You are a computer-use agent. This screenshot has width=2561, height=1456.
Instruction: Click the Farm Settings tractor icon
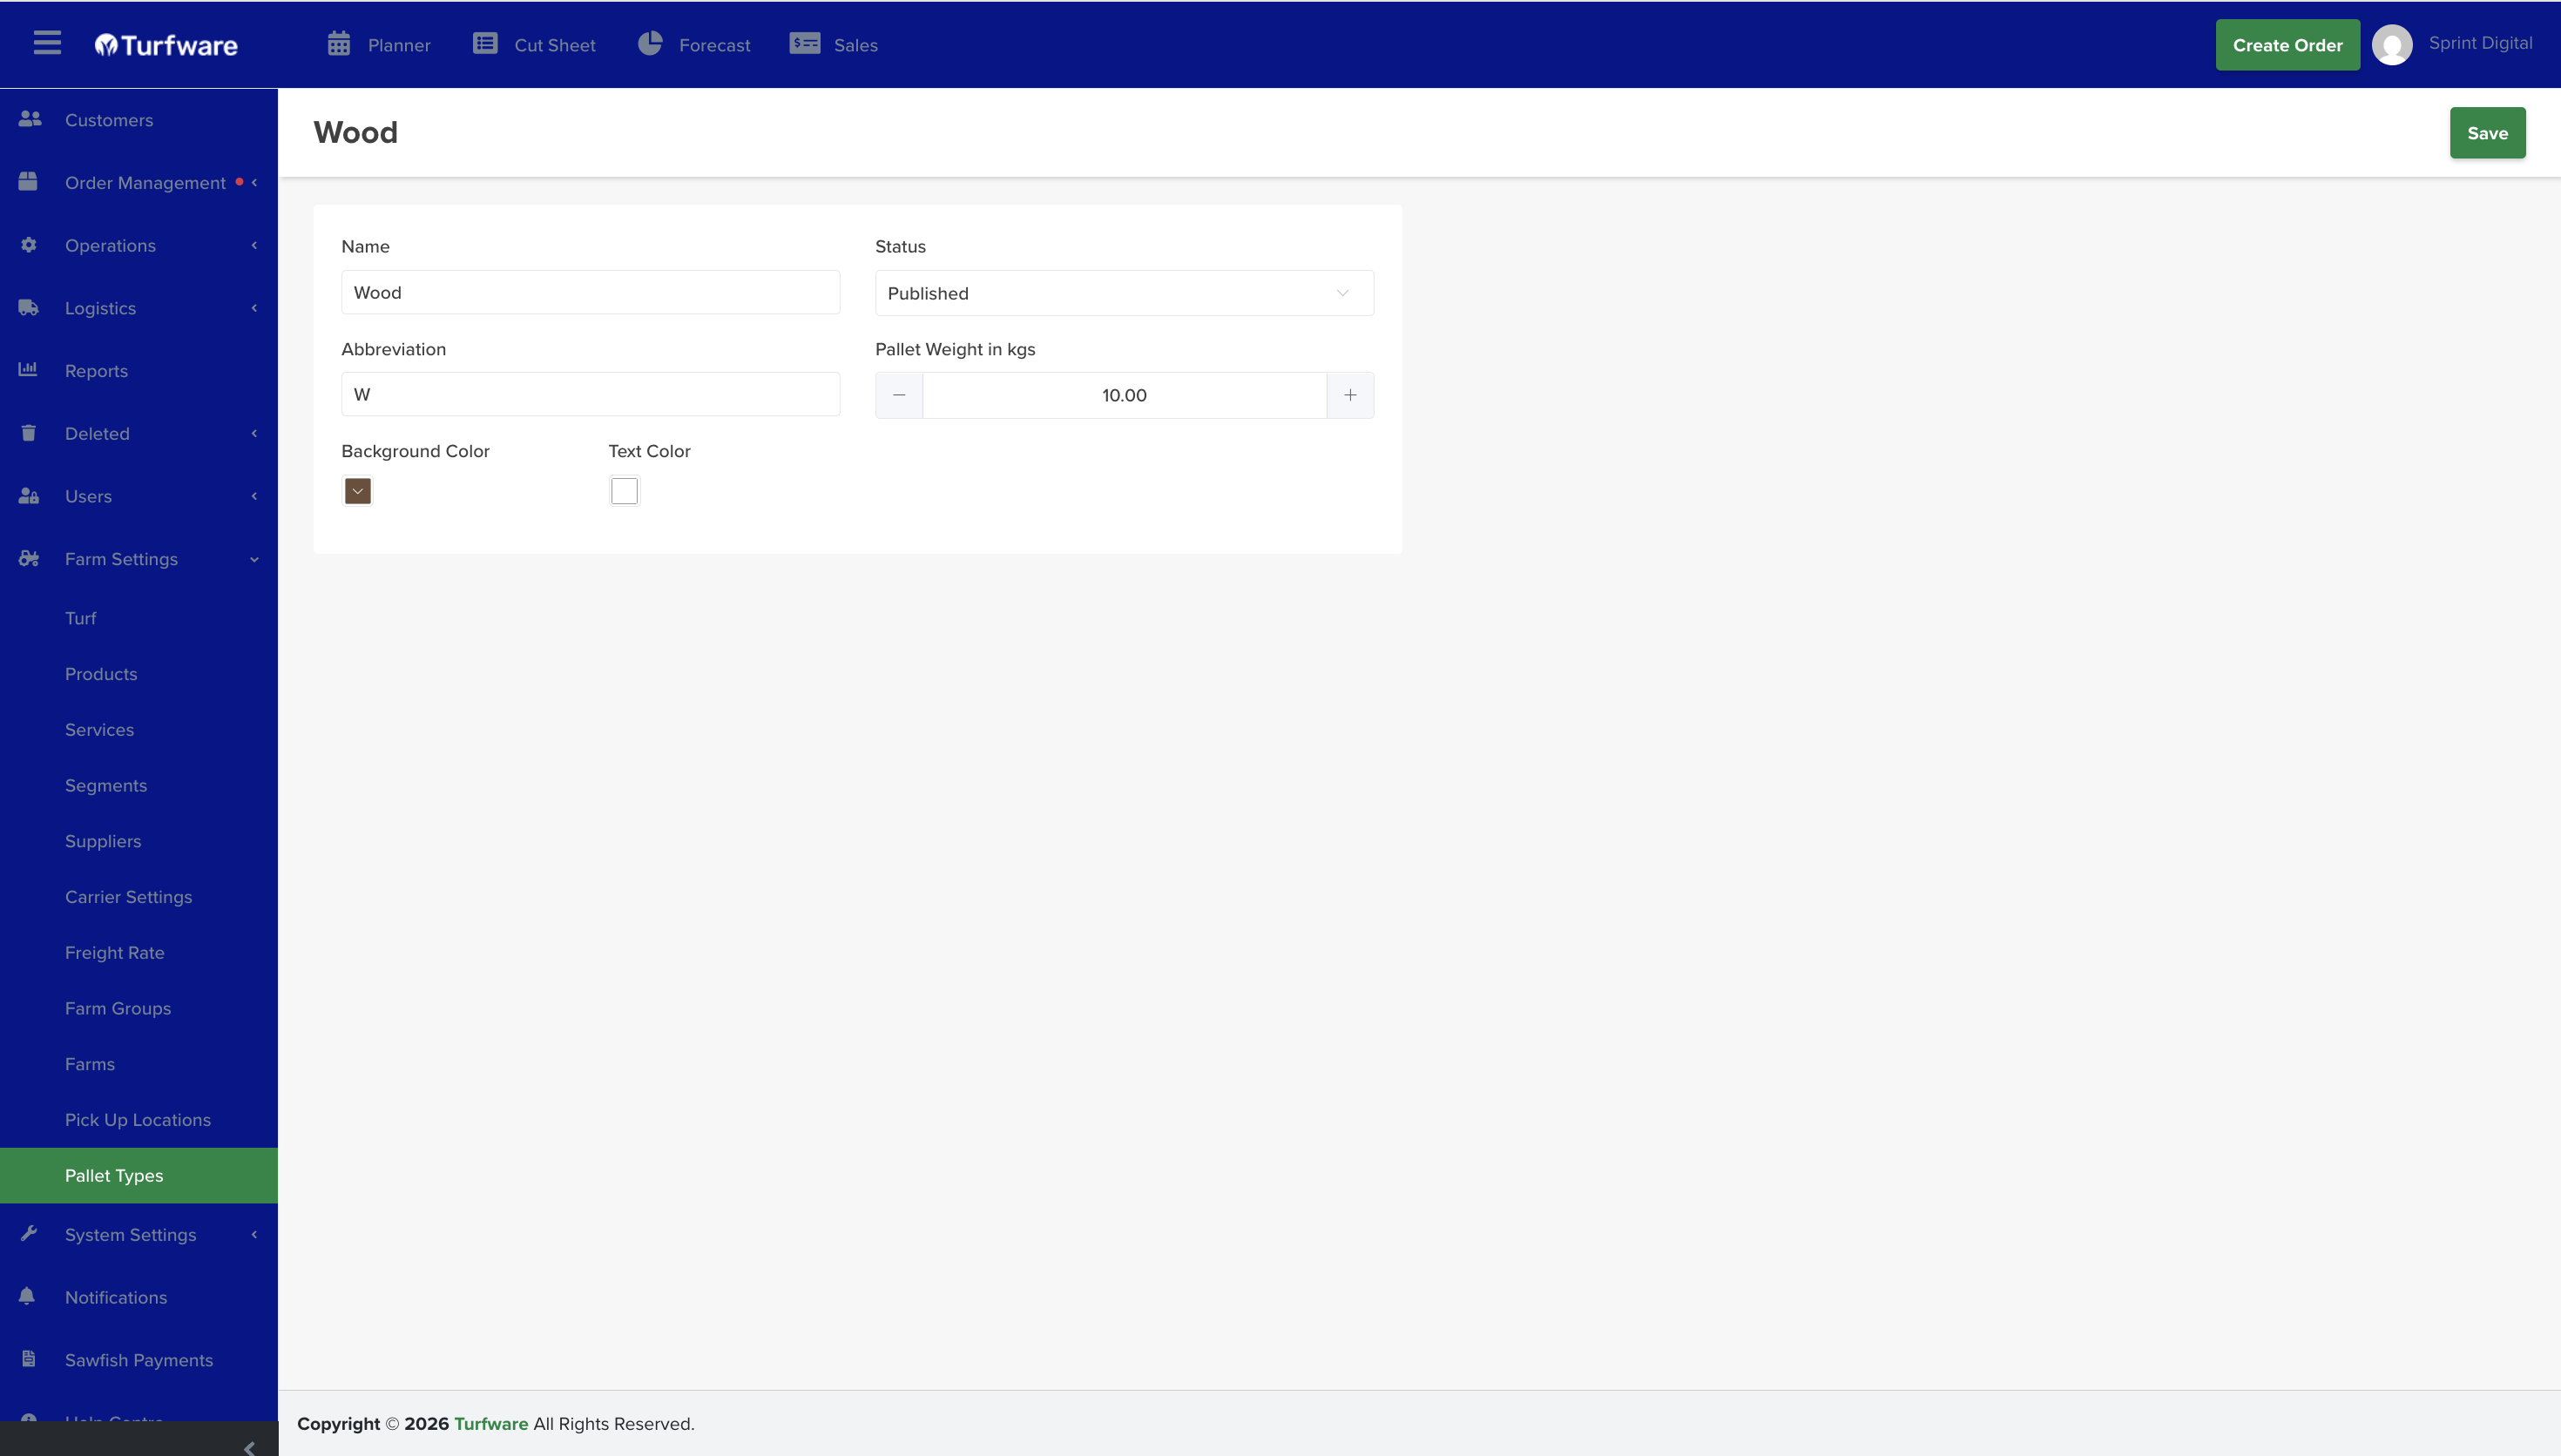(x=28, y=558)
